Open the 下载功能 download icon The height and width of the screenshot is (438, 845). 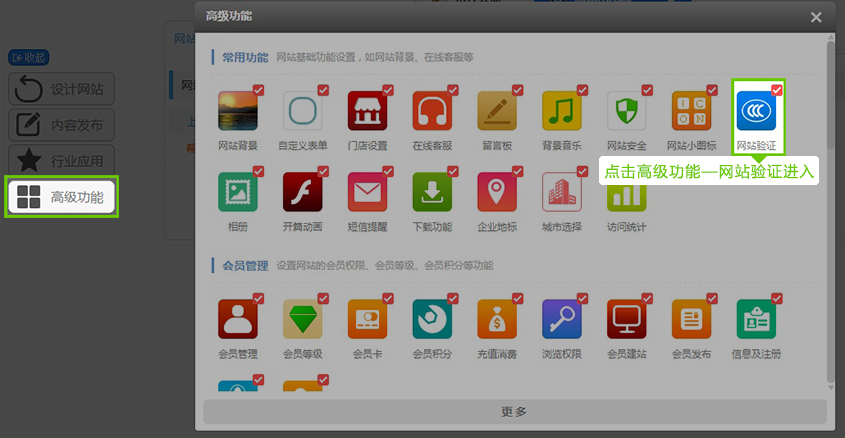(432, 192)
